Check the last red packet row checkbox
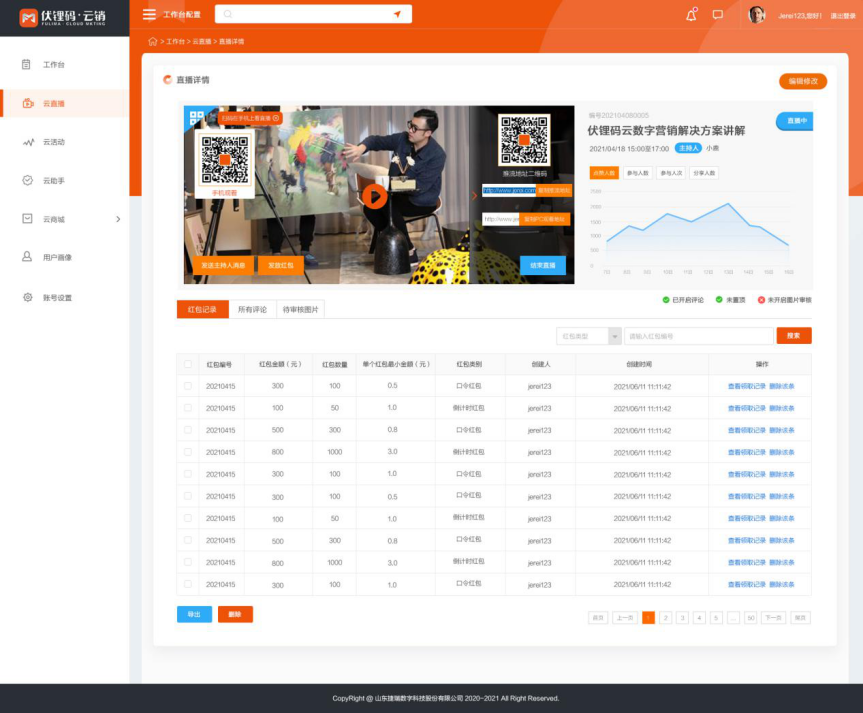This screenshot has width=863, height=713. (188, 584)
